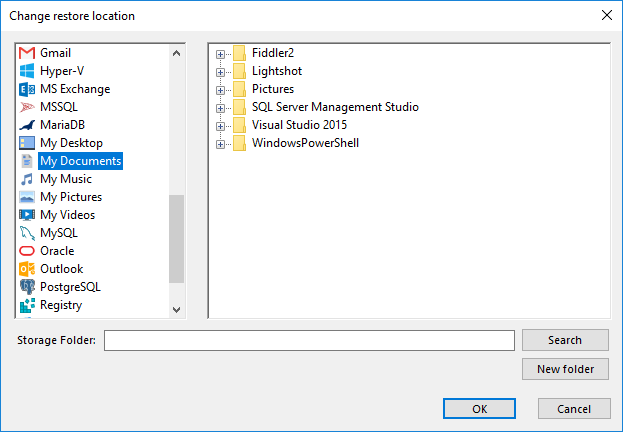
Task: Choose Outlook label in list
Action: 62,269
